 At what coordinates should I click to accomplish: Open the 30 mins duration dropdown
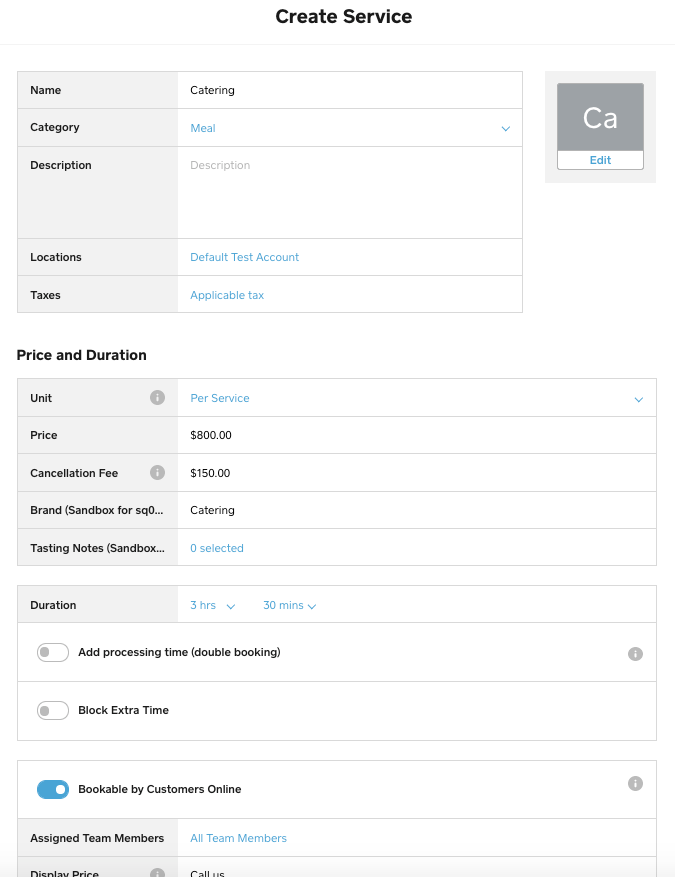290,605
